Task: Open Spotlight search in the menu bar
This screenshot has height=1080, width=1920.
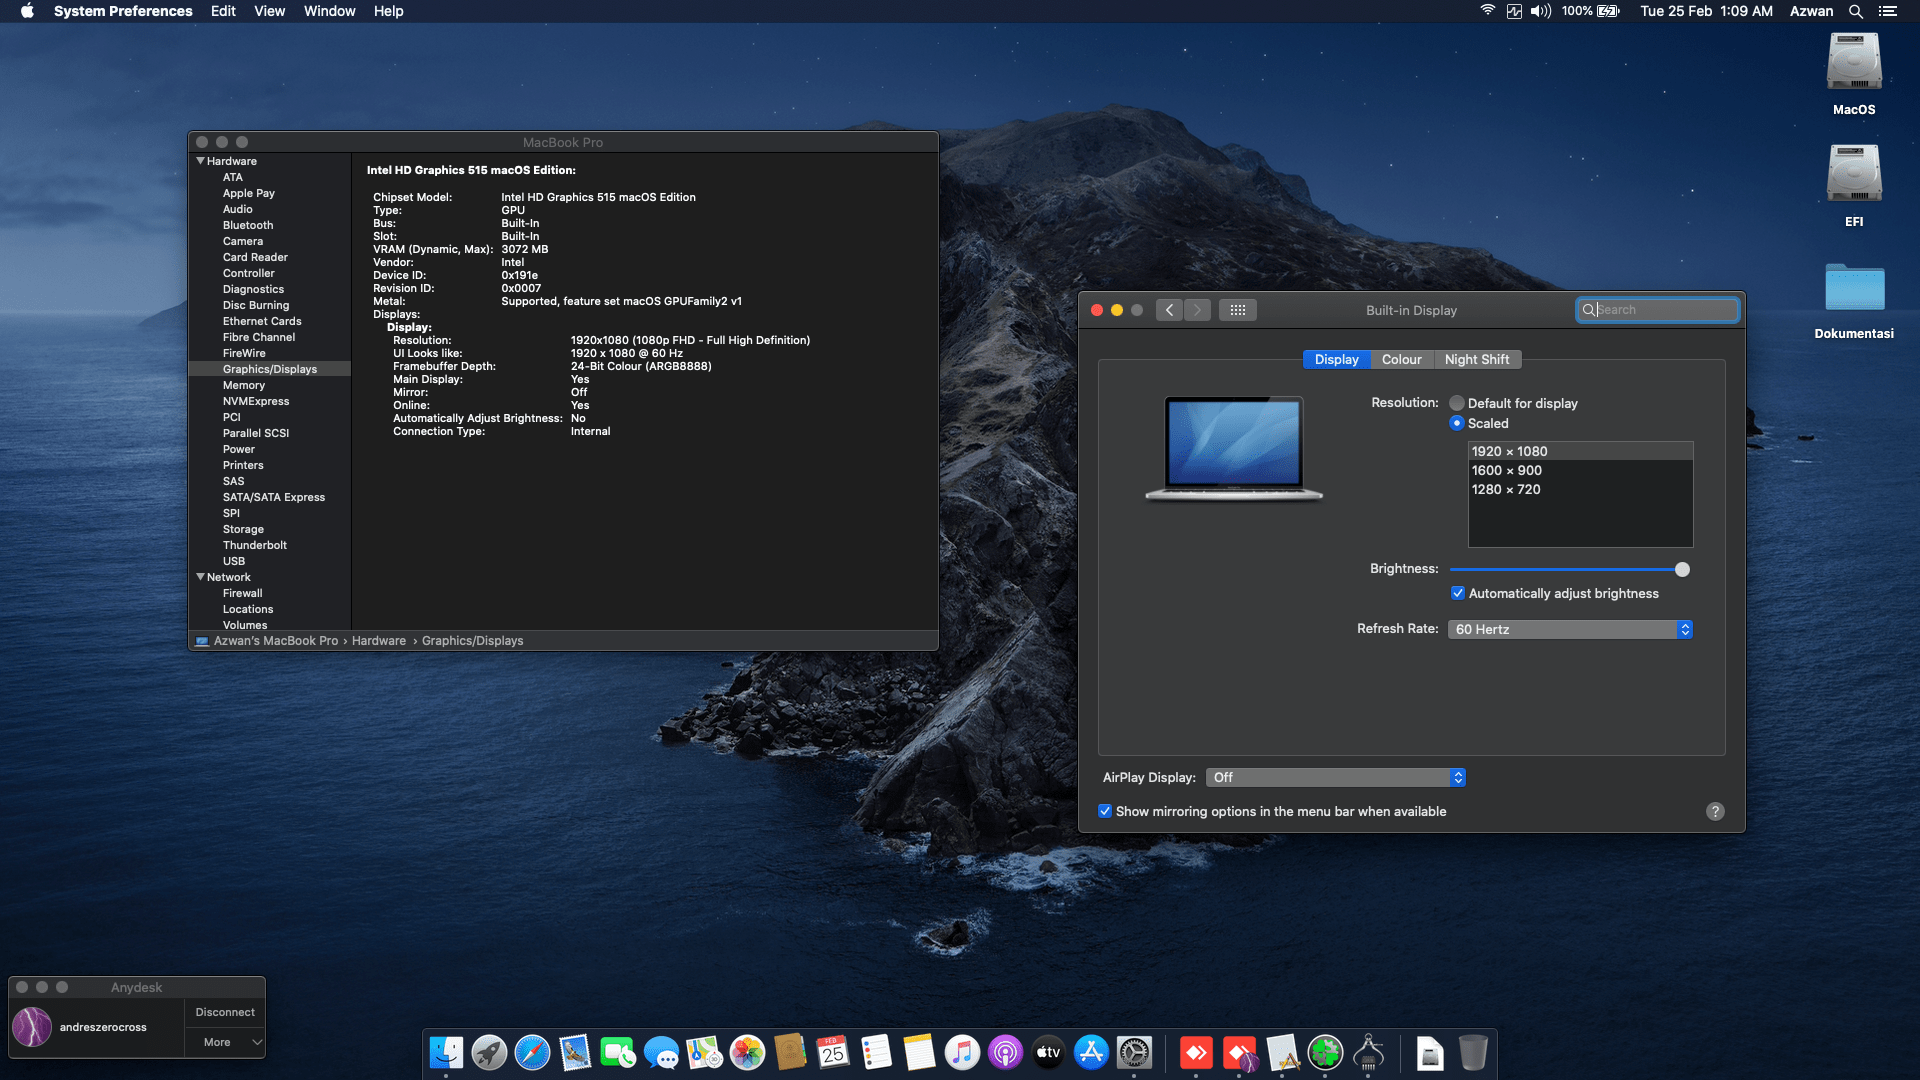Action: click(x=1856, y=11)
